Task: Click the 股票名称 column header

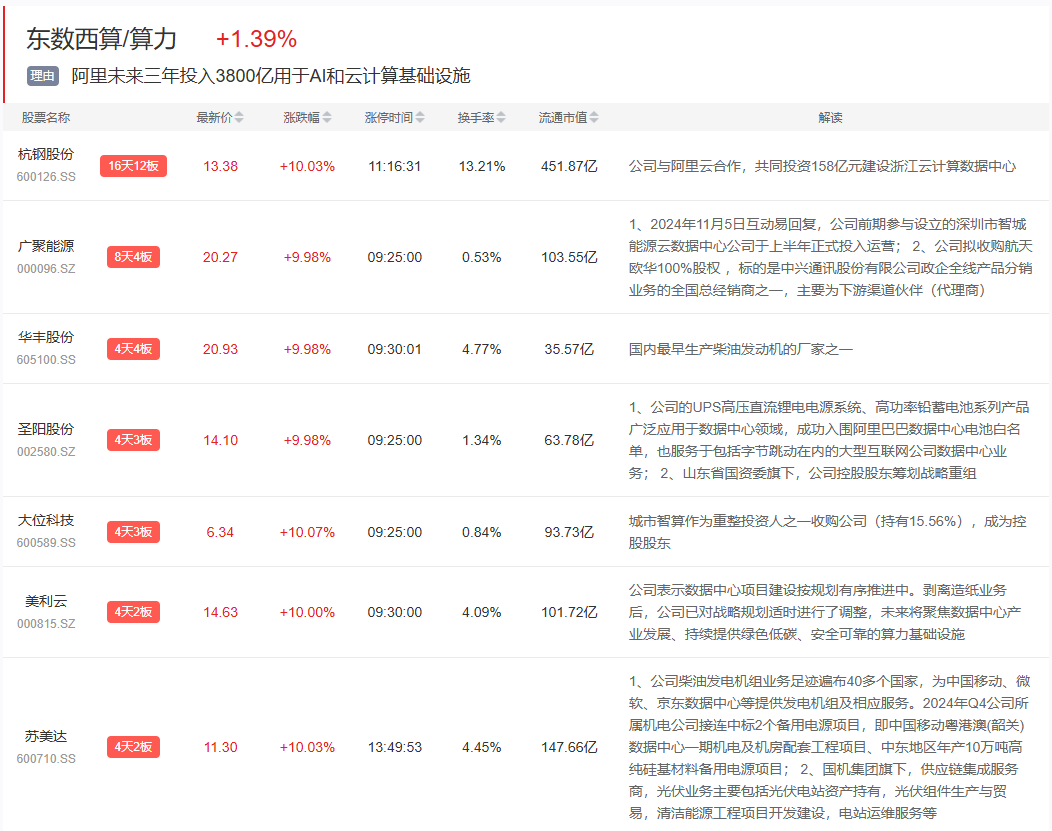Action: (x=46, y=118)
